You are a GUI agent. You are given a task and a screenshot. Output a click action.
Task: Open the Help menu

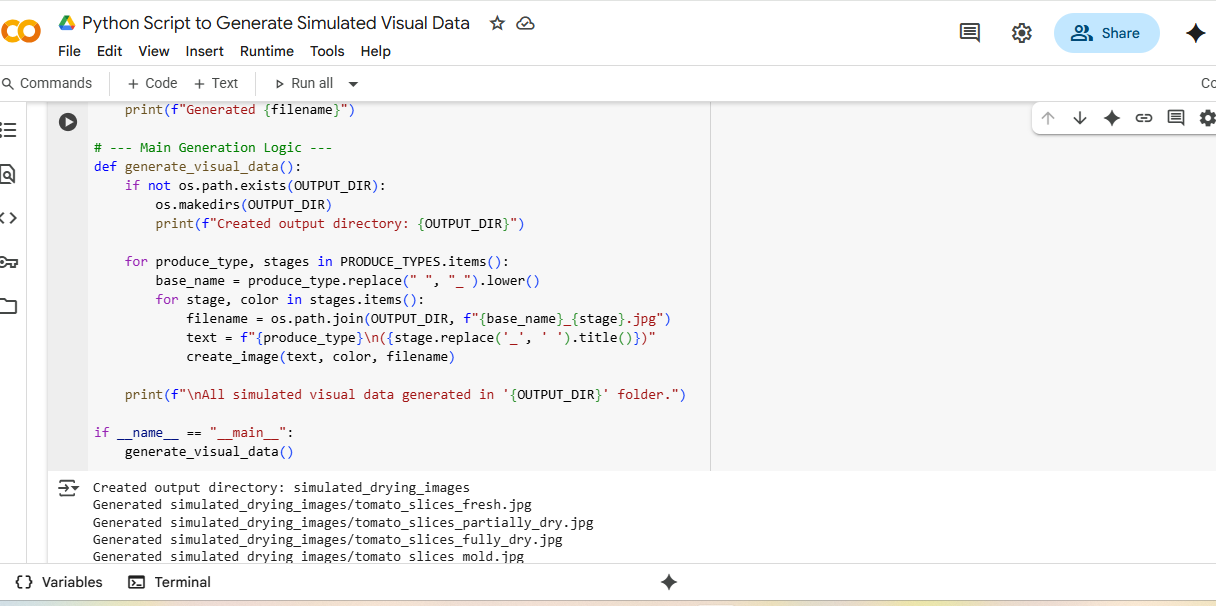376,51
